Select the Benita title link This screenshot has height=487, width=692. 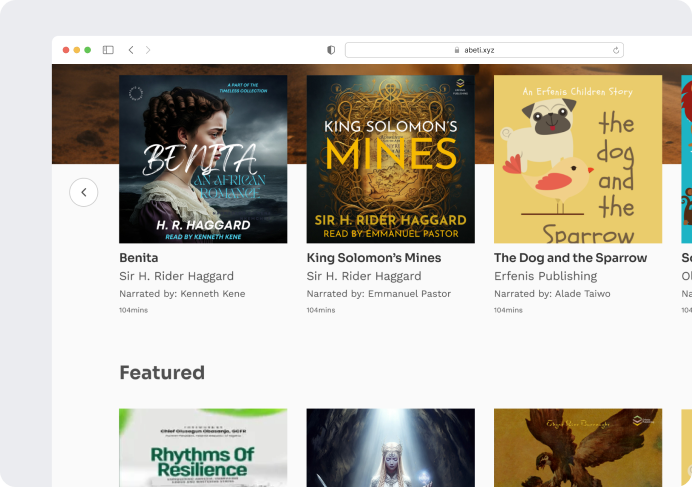coord(139,257)
